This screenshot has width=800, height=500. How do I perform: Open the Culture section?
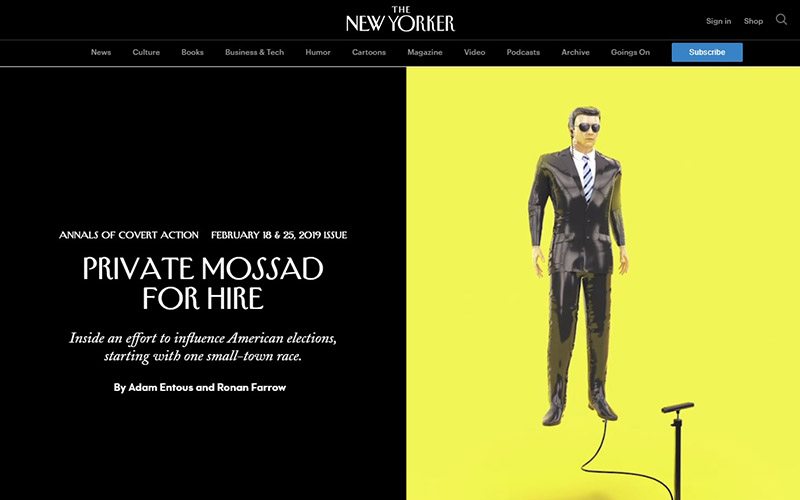146,52
